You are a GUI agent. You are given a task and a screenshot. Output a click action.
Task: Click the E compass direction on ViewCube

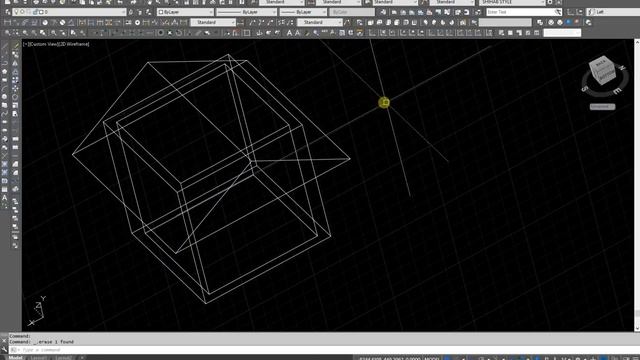(618, 91)
